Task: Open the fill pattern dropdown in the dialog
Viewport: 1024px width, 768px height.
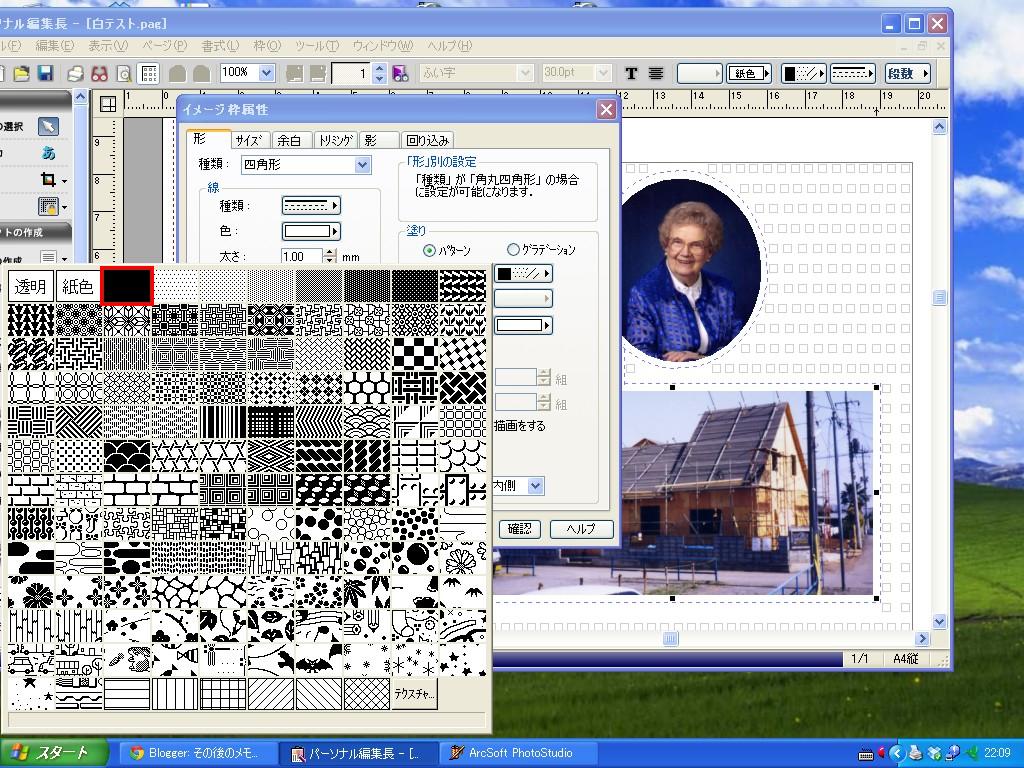Action: click(x=524, y=274)
